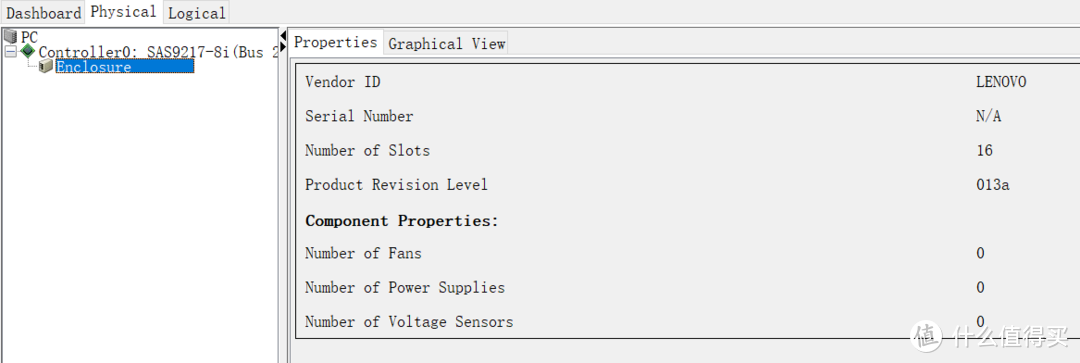
Task: Click the left-pointing splitter collapse arrow
Action: (283, 37)
